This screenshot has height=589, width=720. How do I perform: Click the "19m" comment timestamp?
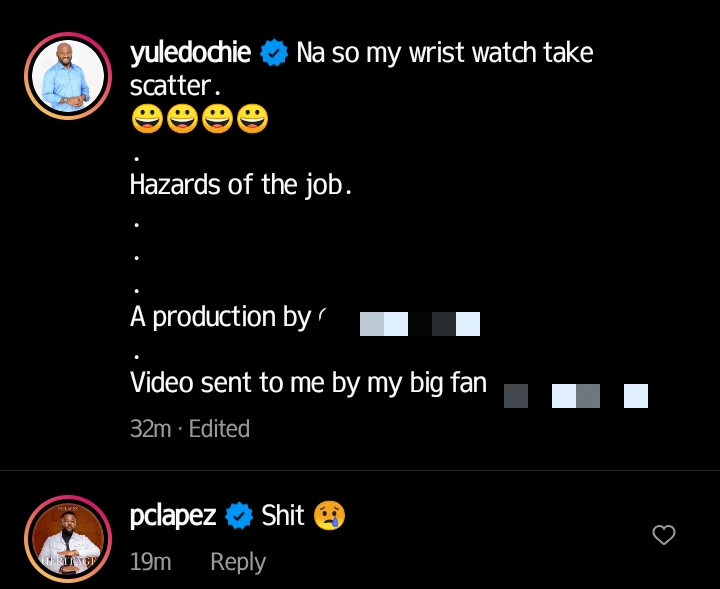(150, 562)
